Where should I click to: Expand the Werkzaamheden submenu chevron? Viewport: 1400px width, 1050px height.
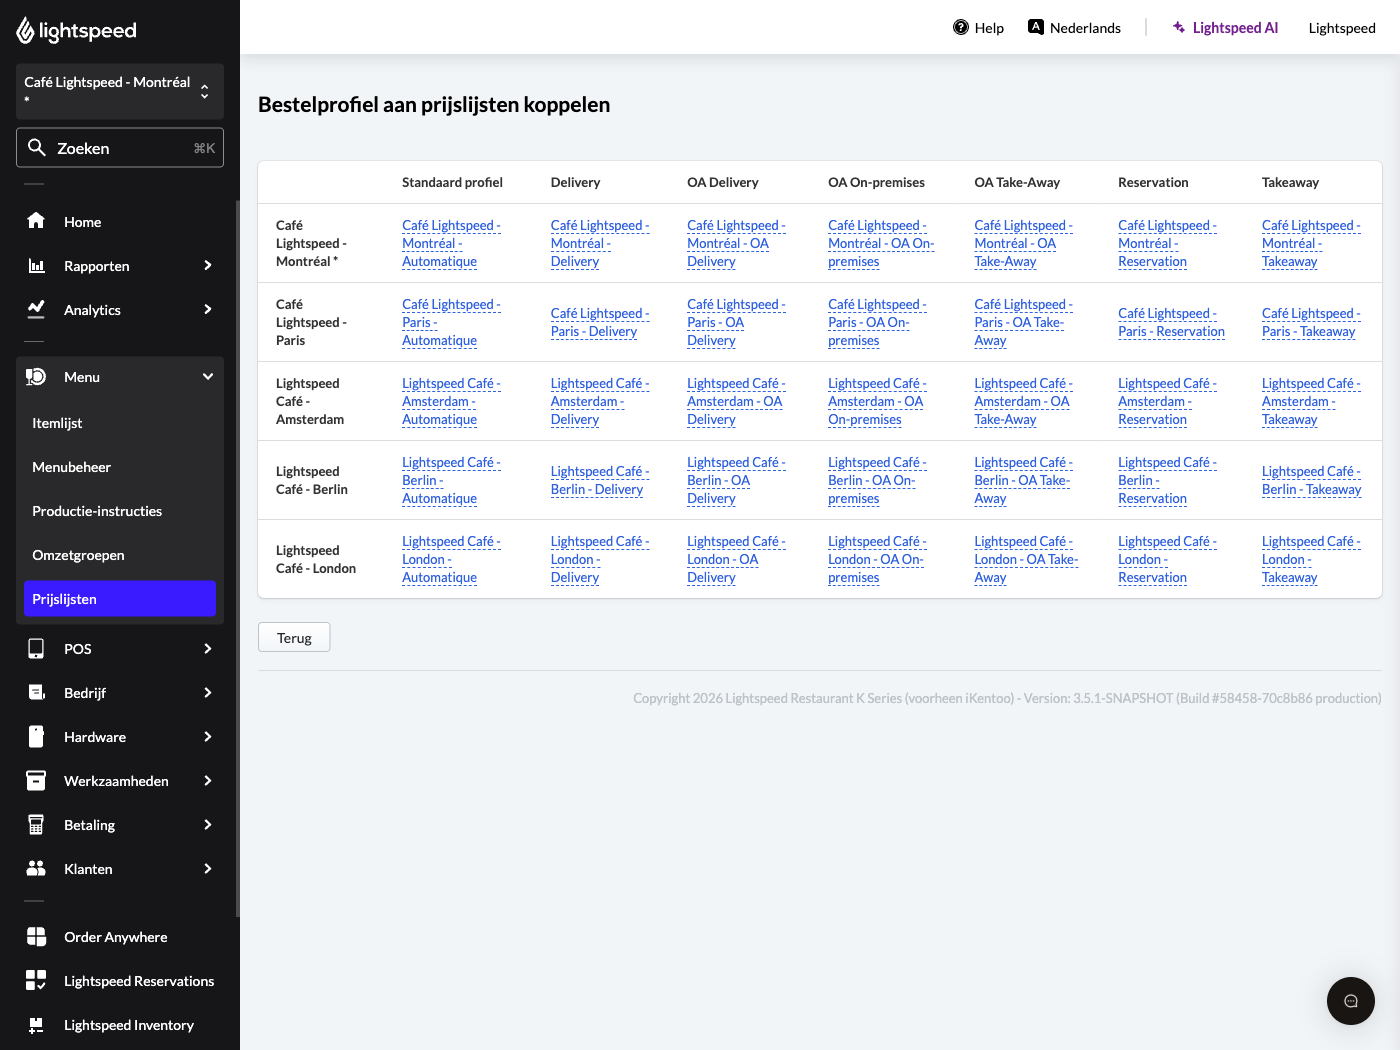coord(208,780)
